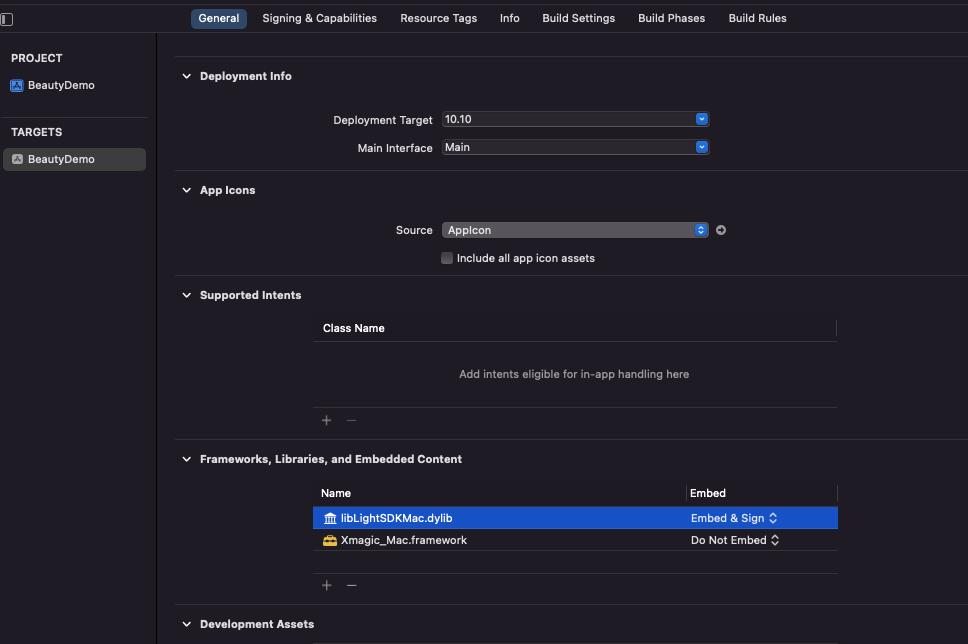Enable Include all app icon assets

(447, 258)
